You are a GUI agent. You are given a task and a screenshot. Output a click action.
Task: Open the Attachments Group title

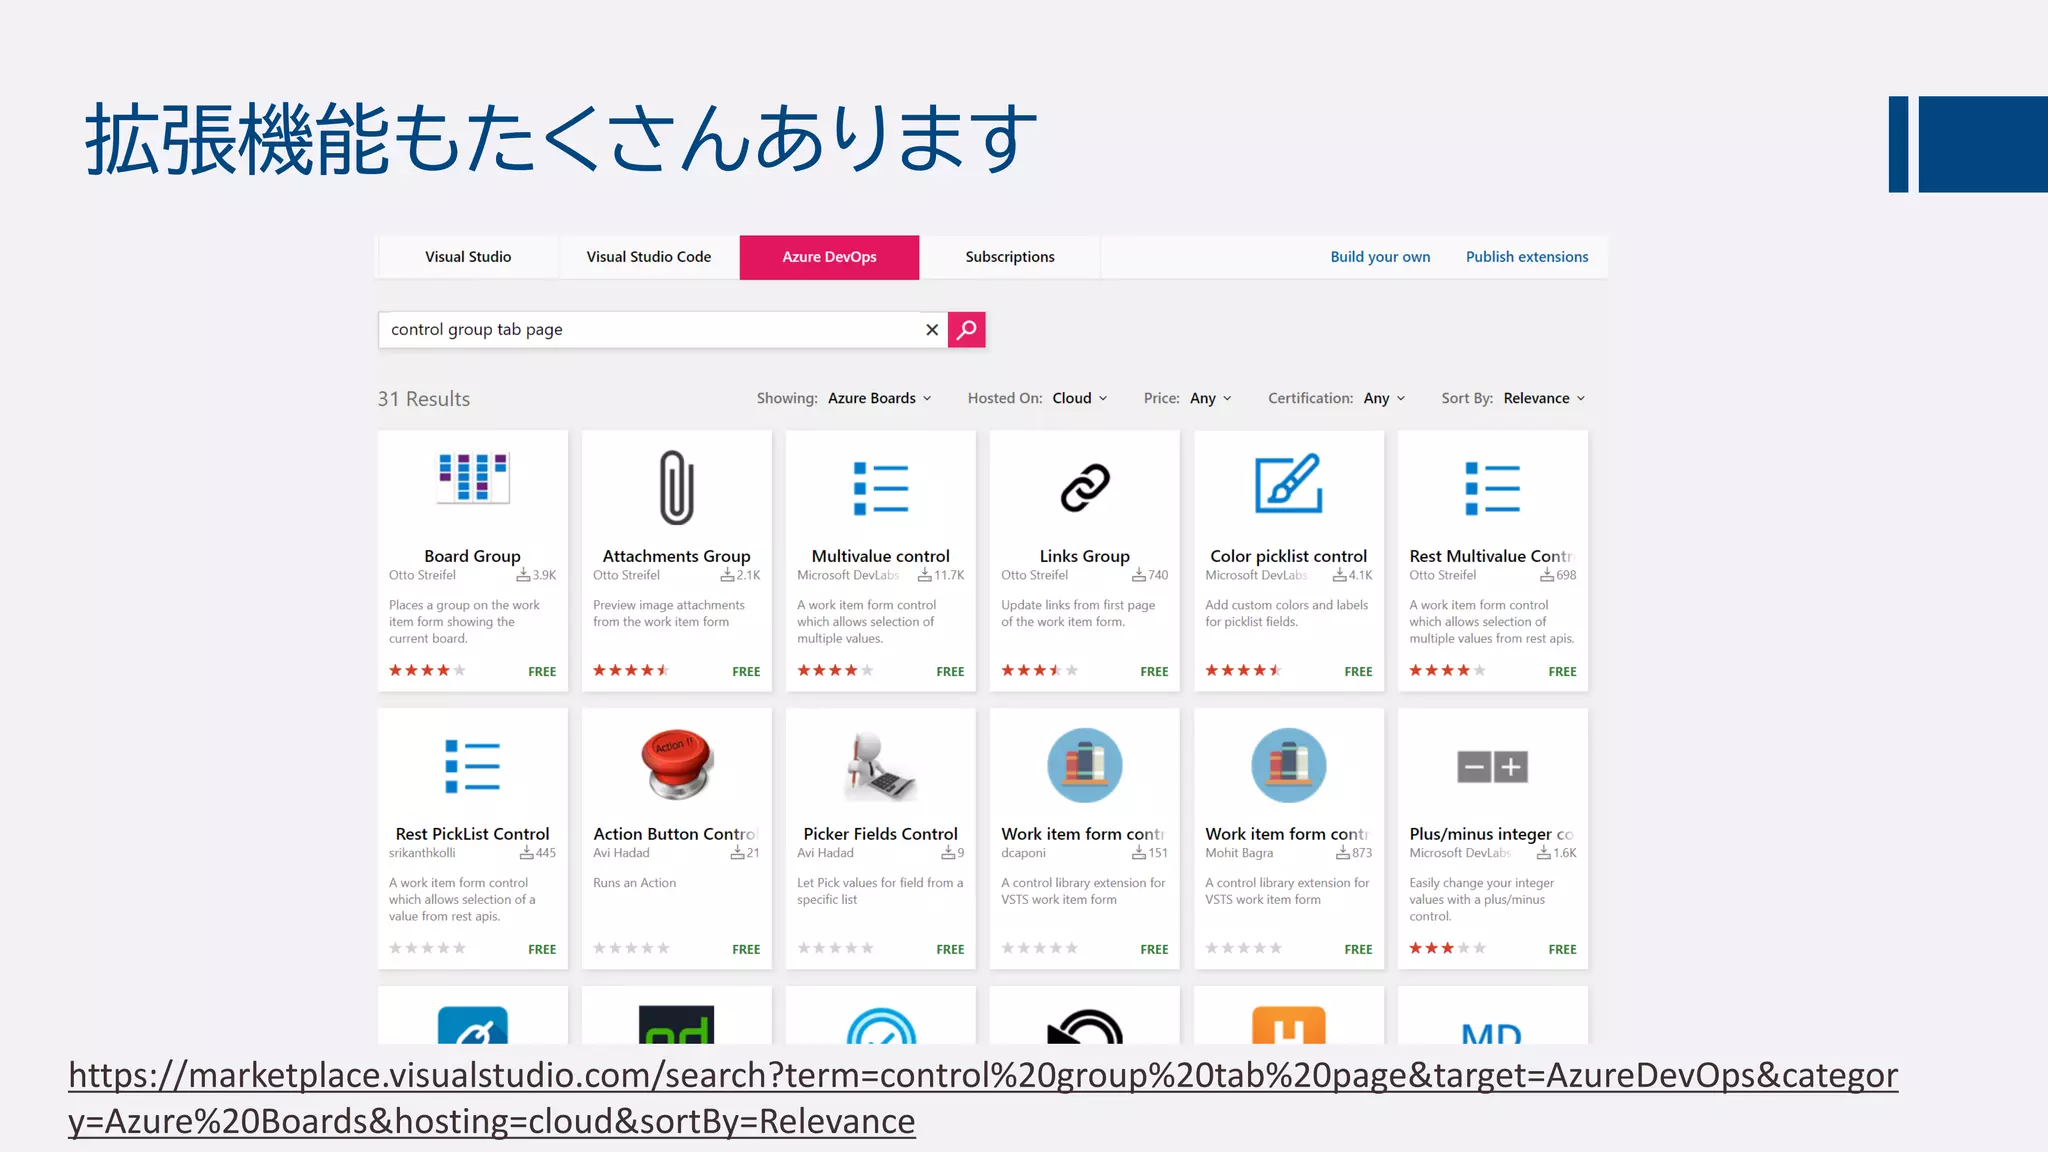(677, 556)
